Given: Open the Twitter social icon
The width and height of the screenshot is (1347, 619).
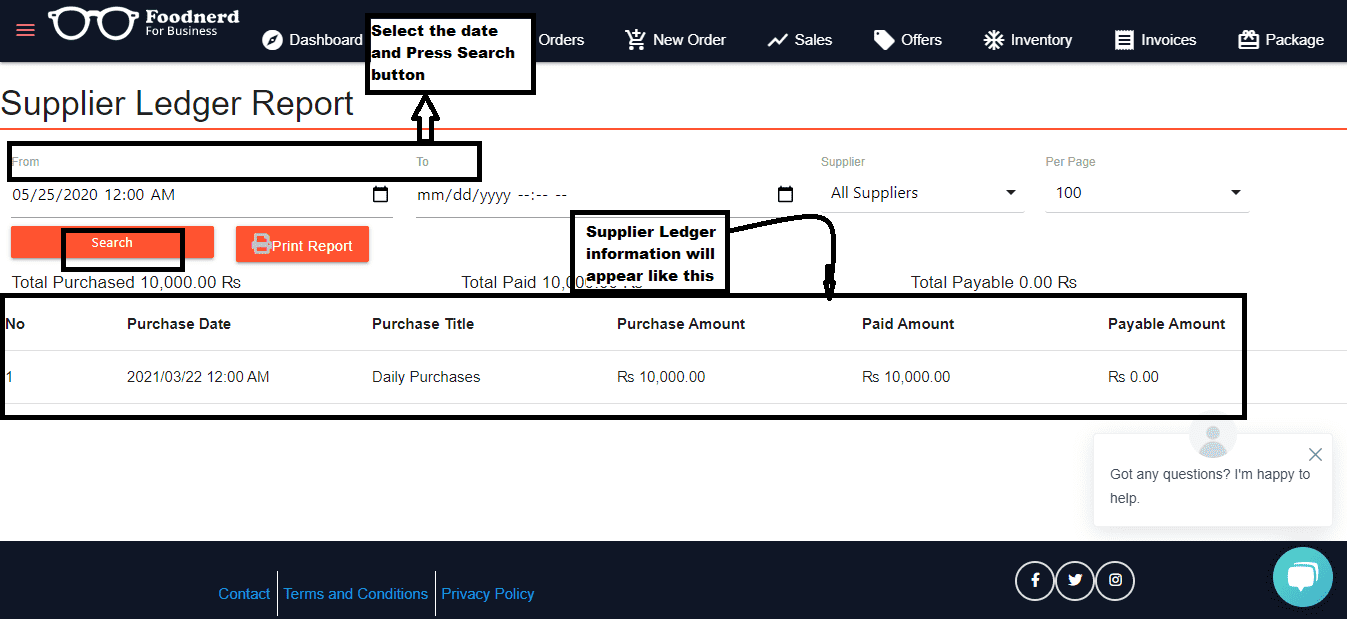Looking at the screenshot, I should click(x=1075, y=580).
